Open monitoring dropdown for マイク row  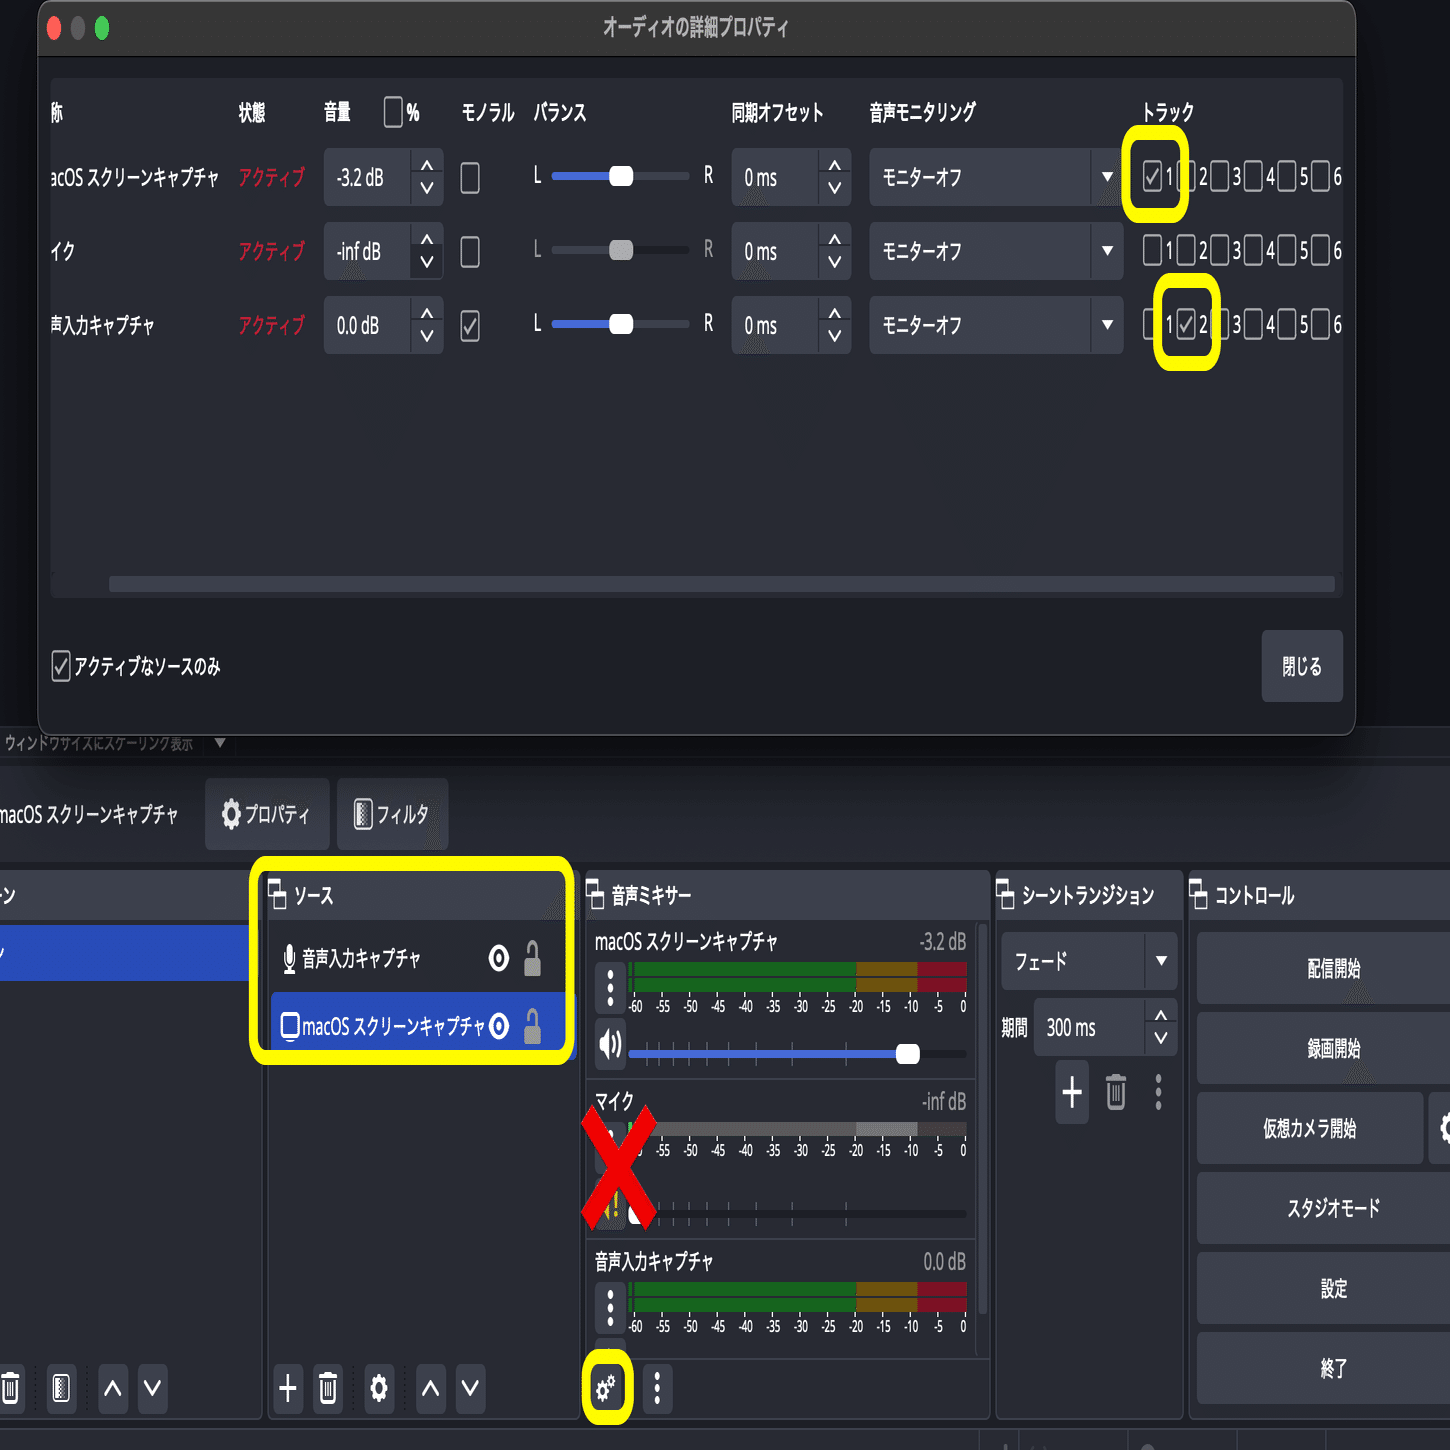coord(996,252)
